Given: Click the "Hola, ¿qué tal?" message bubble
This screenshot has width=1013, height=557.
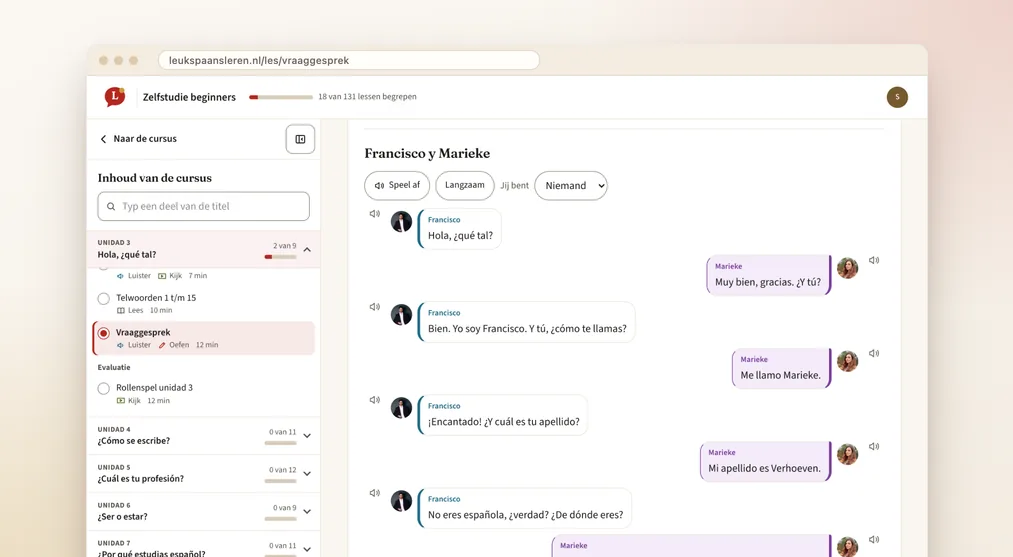Looking at the screenshot, I should (x=460, y=229).
